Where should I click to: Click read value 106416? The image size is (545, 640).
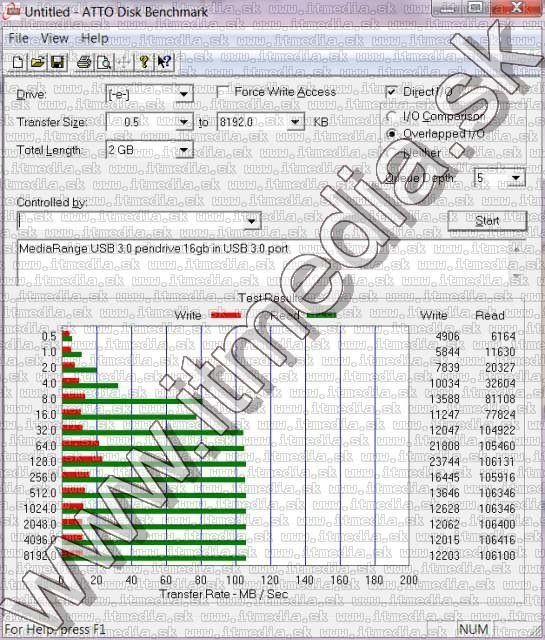[x=497, y=540]
